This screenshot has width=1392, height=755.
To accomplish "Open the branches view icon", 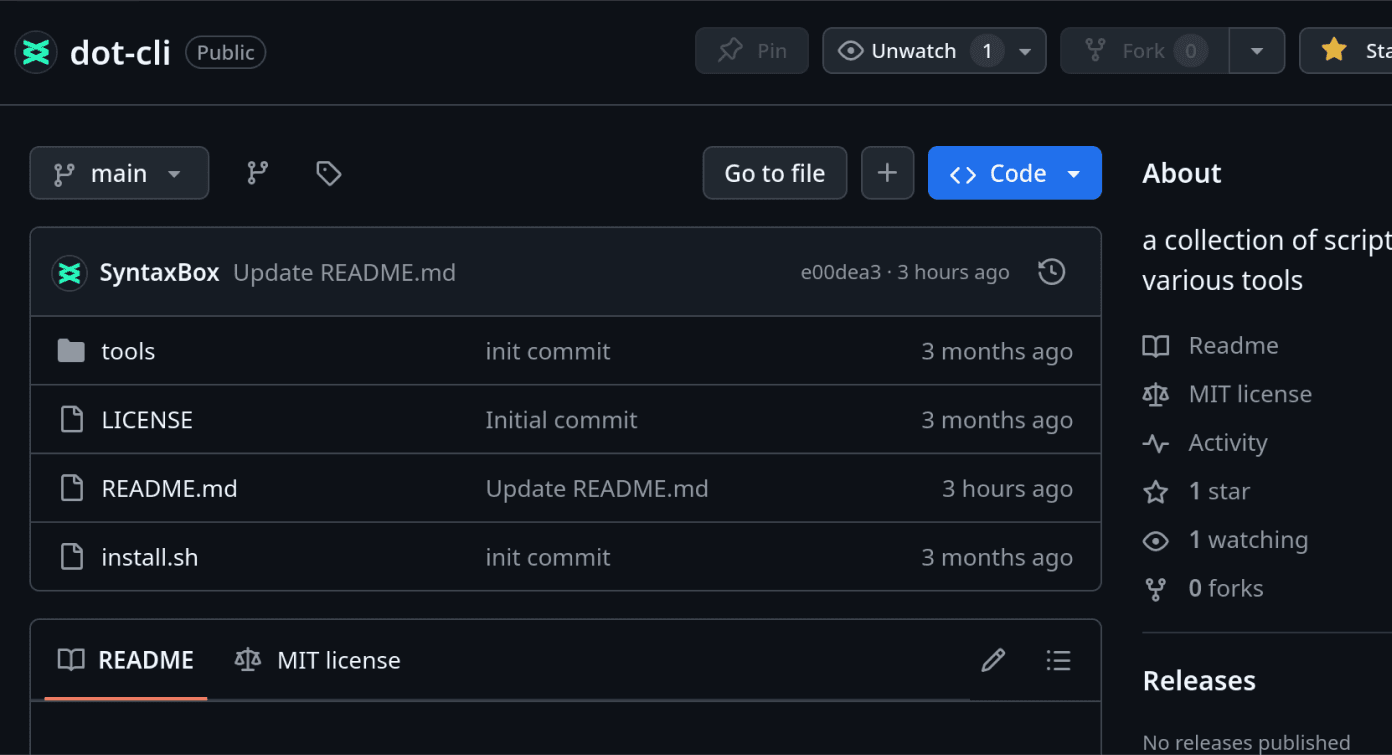I will point(258,173).
